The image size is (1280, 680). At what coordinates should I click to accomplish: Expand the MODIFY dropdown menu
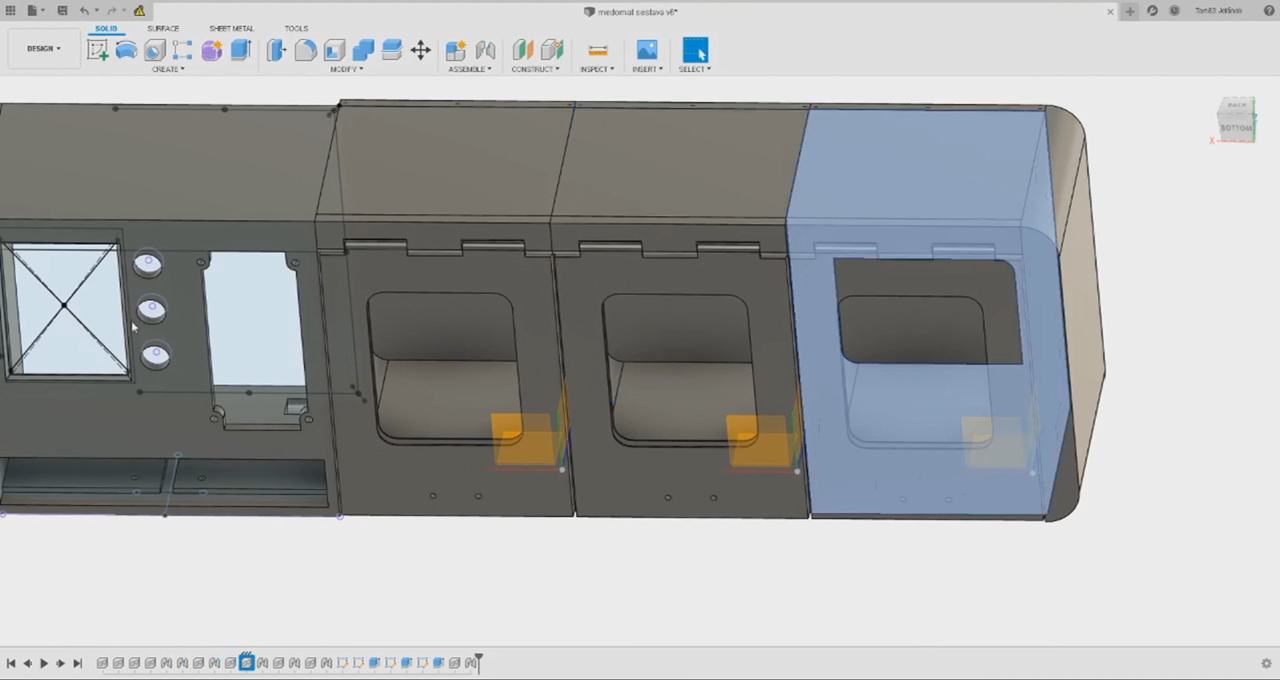[346, 69]
